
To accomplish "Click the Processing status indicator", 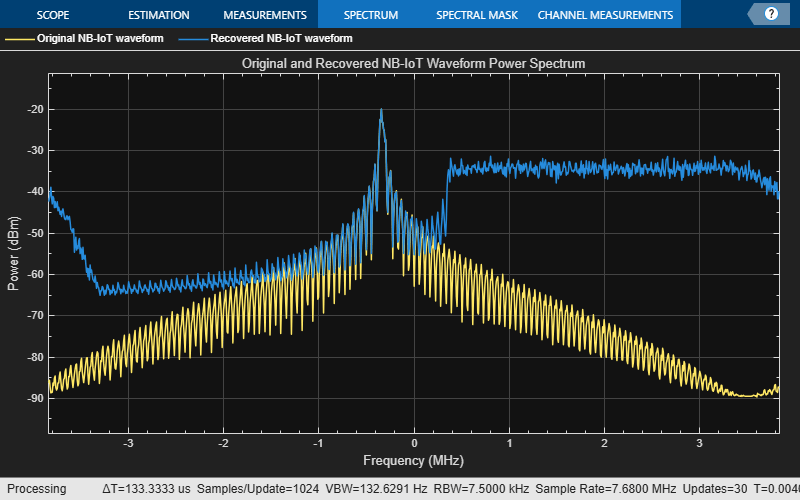I will tap(36, 489).
